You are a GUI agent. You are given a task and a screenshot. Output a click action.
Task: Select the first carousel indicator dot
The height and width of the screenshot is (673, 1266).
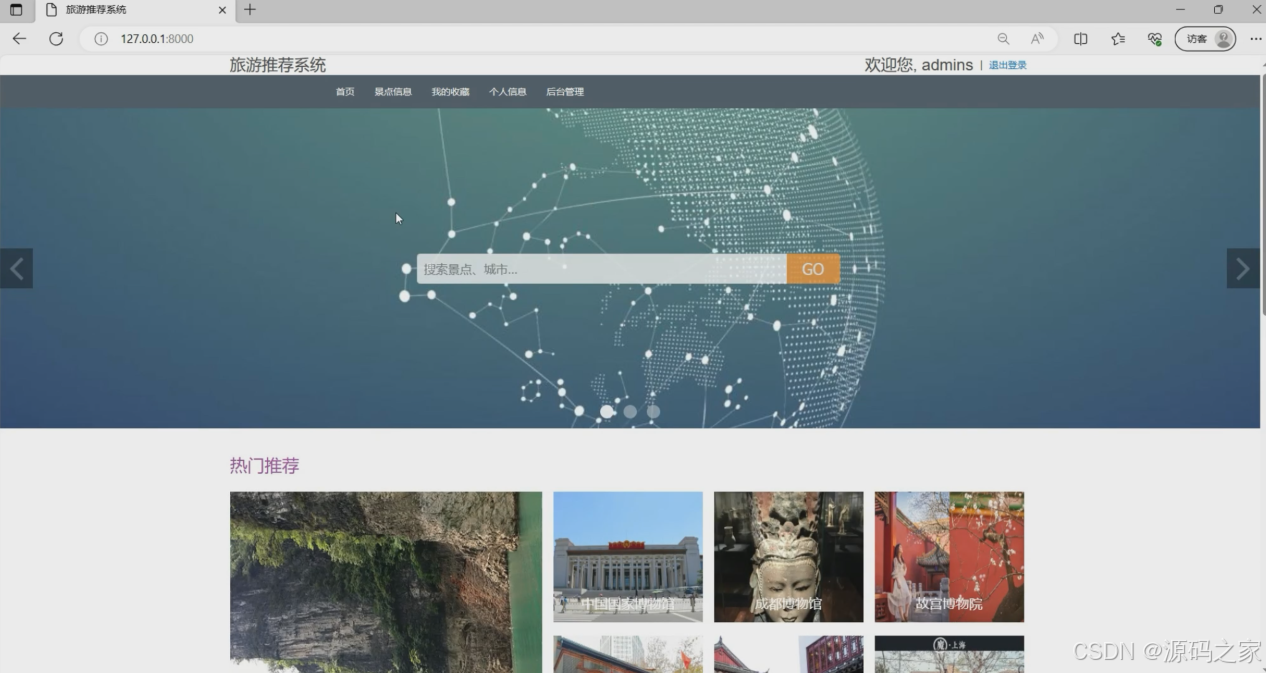tap(607, 411)
